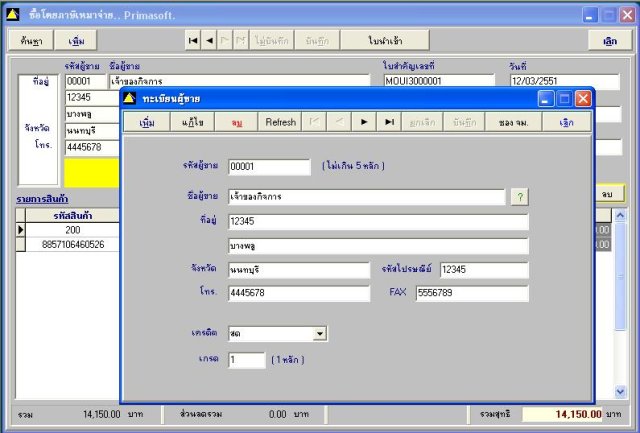
Task: Jump to last record in supplier dialog
Action: click(x=389, y=122)
